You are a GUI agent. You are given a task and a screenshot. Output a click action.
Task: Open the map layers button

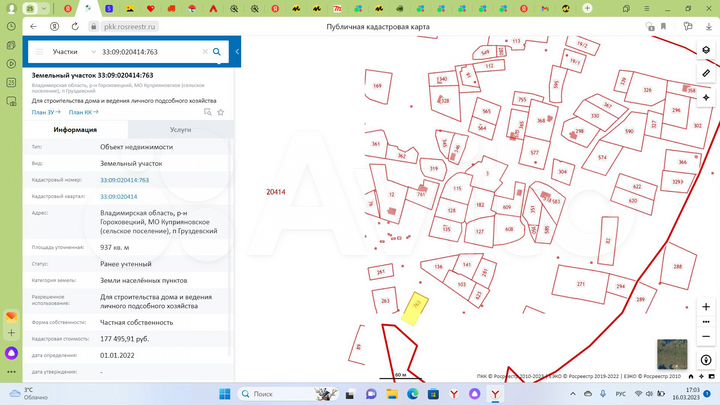(x=706, y=50)
